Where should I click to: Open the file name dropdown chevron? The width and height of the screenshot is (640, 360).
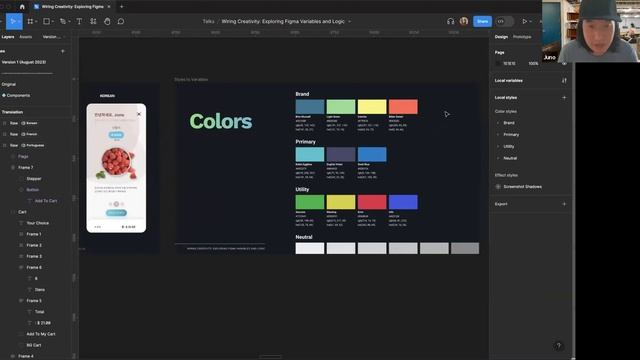pos(349,22)
